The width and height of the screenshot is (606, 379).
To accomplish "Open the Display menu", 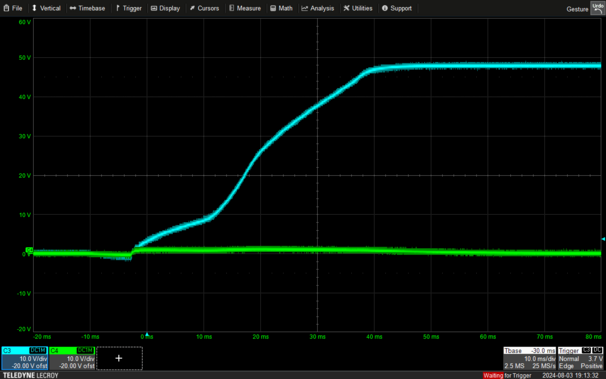I will (165, 8).
